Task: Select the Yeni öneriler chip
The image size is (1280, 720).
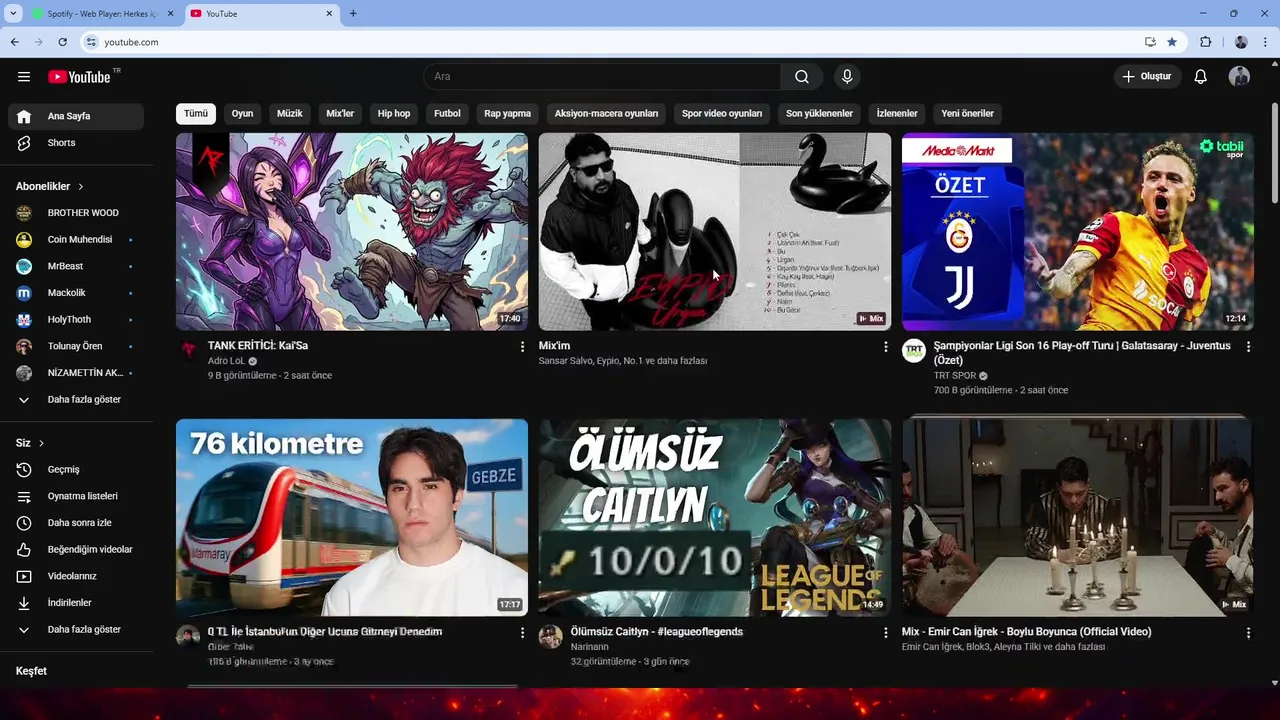Action: point(968,114)
